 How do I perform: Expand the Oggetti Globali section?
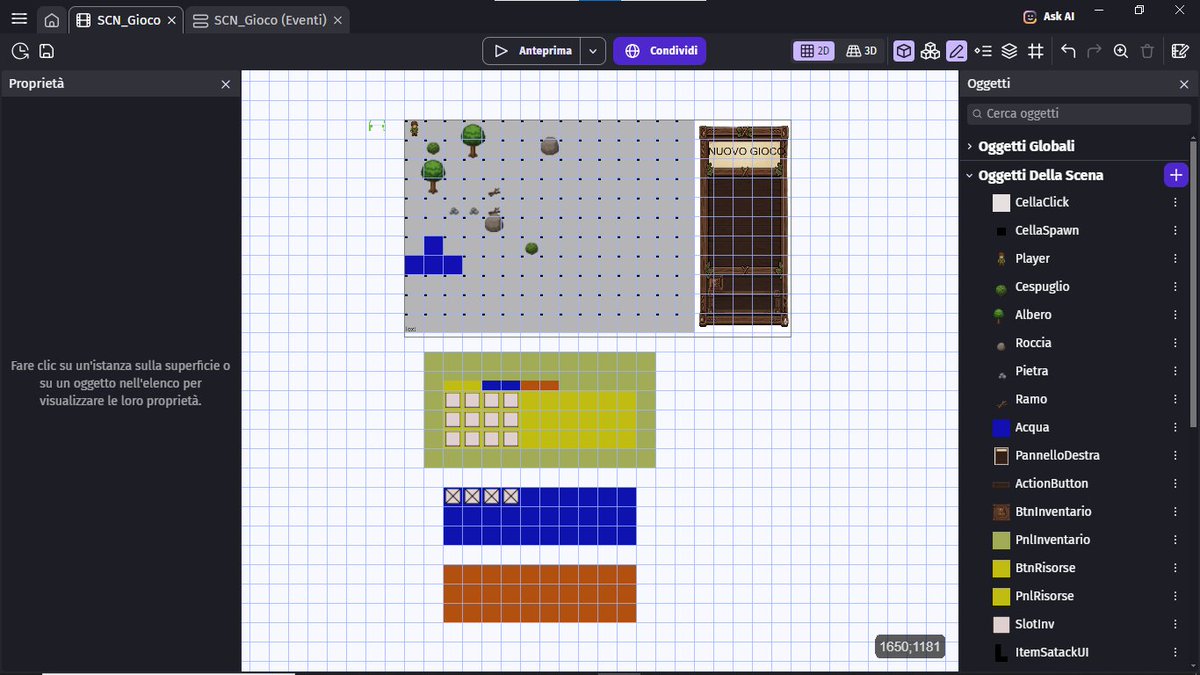click(x=969, y=146)
